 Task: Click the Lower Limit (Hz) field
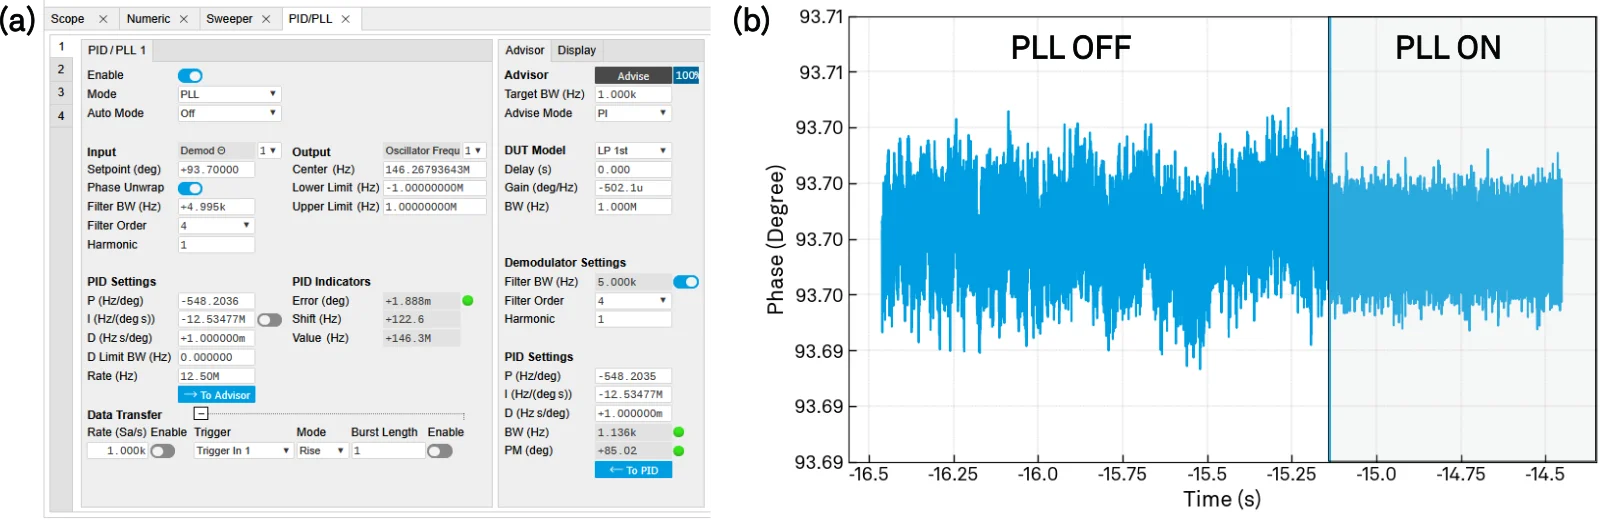(x=434, y=188)
